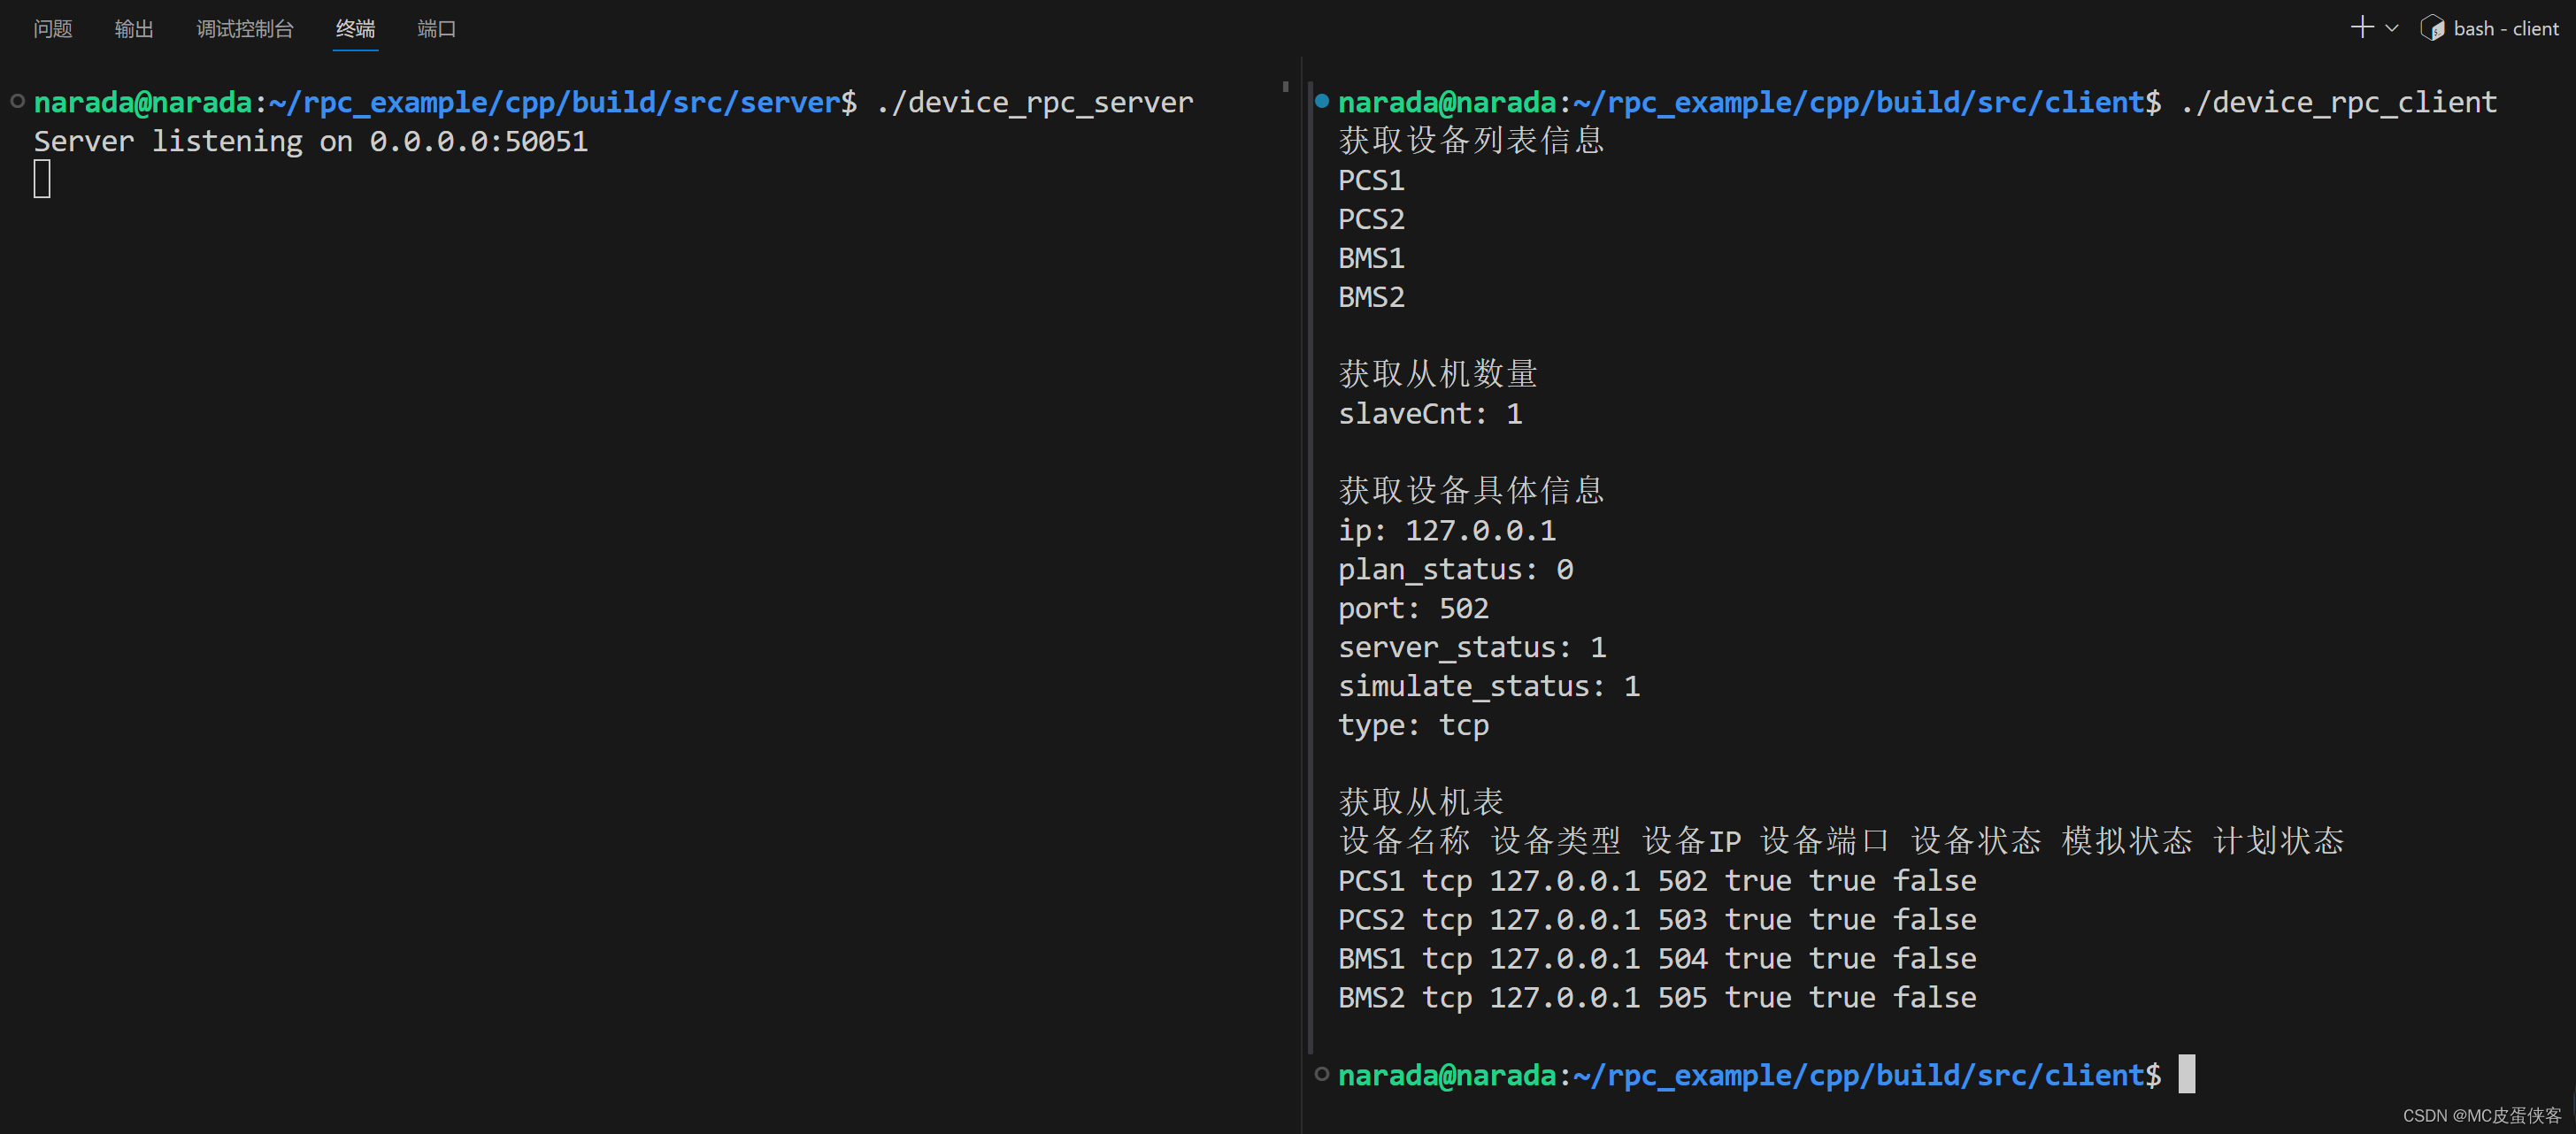Click the PCS2 tcp 503 table row

tap(1657, 920)
